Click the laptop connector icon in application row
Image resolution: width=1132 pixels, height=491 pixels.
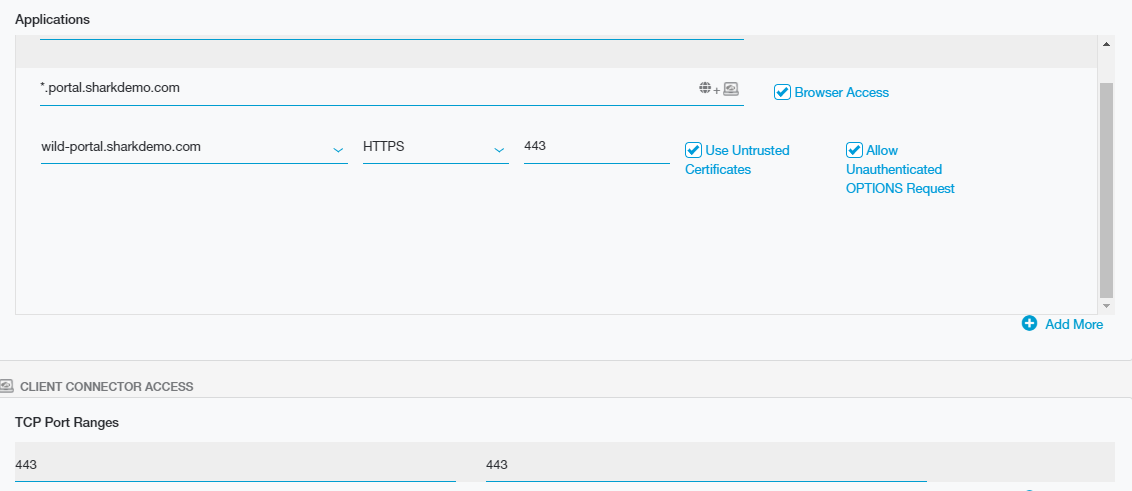pos(731,89)
